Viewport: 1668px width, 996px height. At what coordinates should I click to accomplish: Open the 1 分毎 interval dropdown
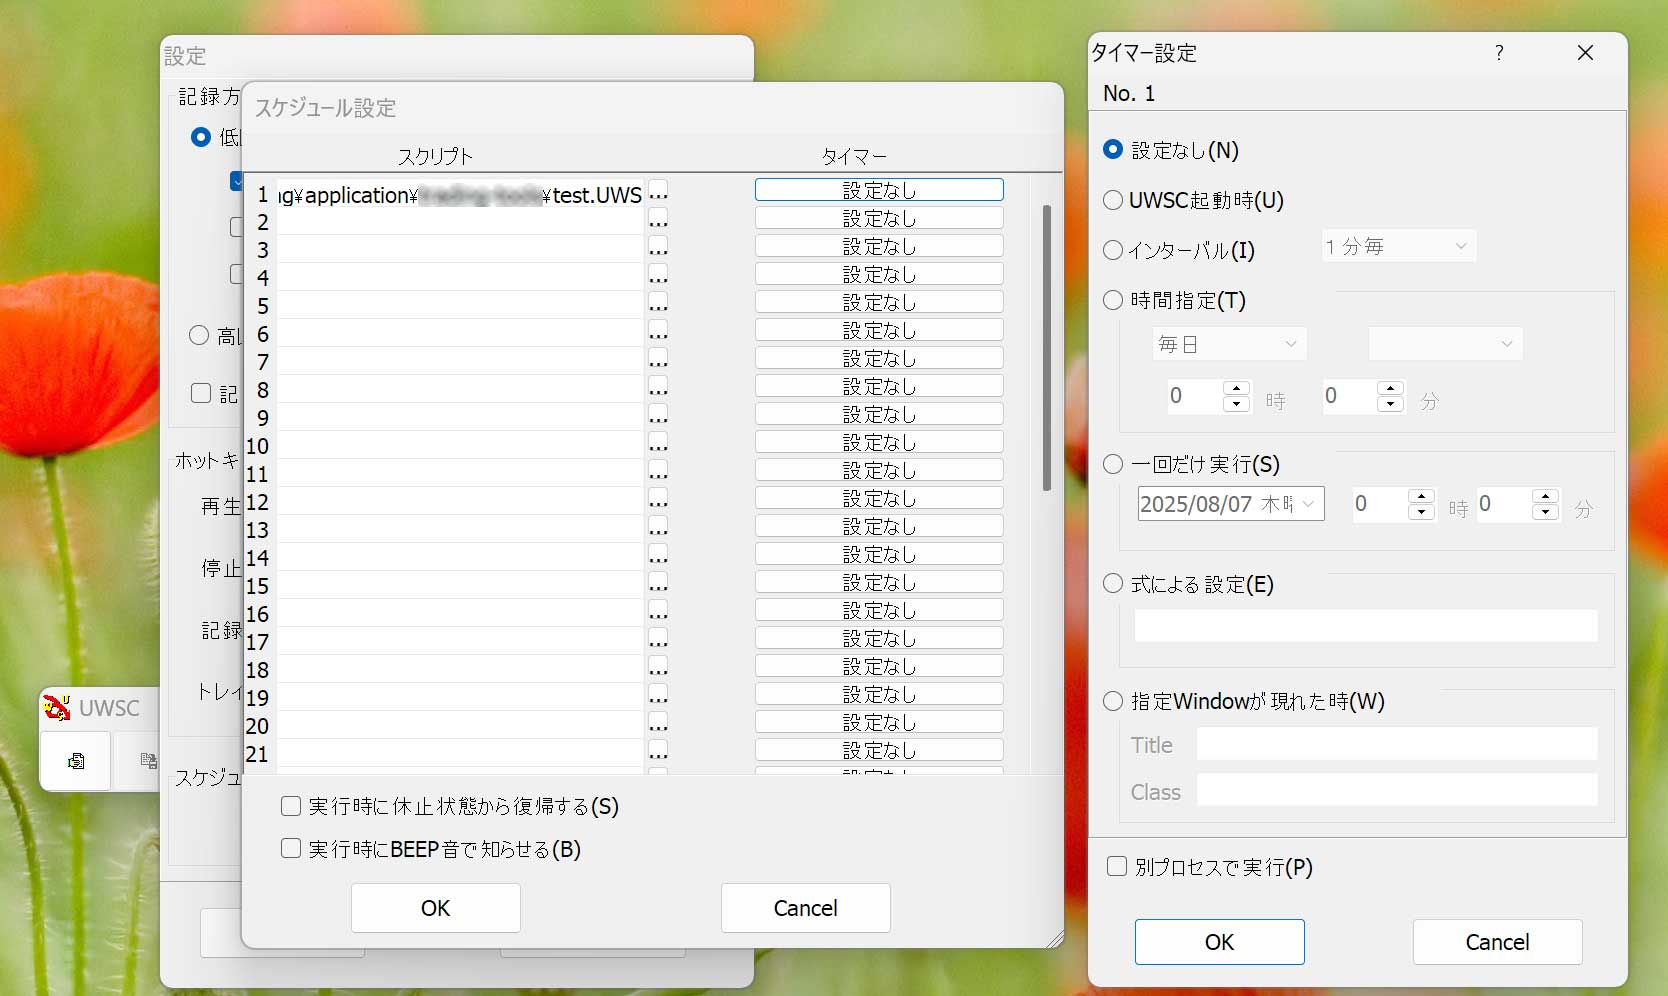(x=1399, y=246)
